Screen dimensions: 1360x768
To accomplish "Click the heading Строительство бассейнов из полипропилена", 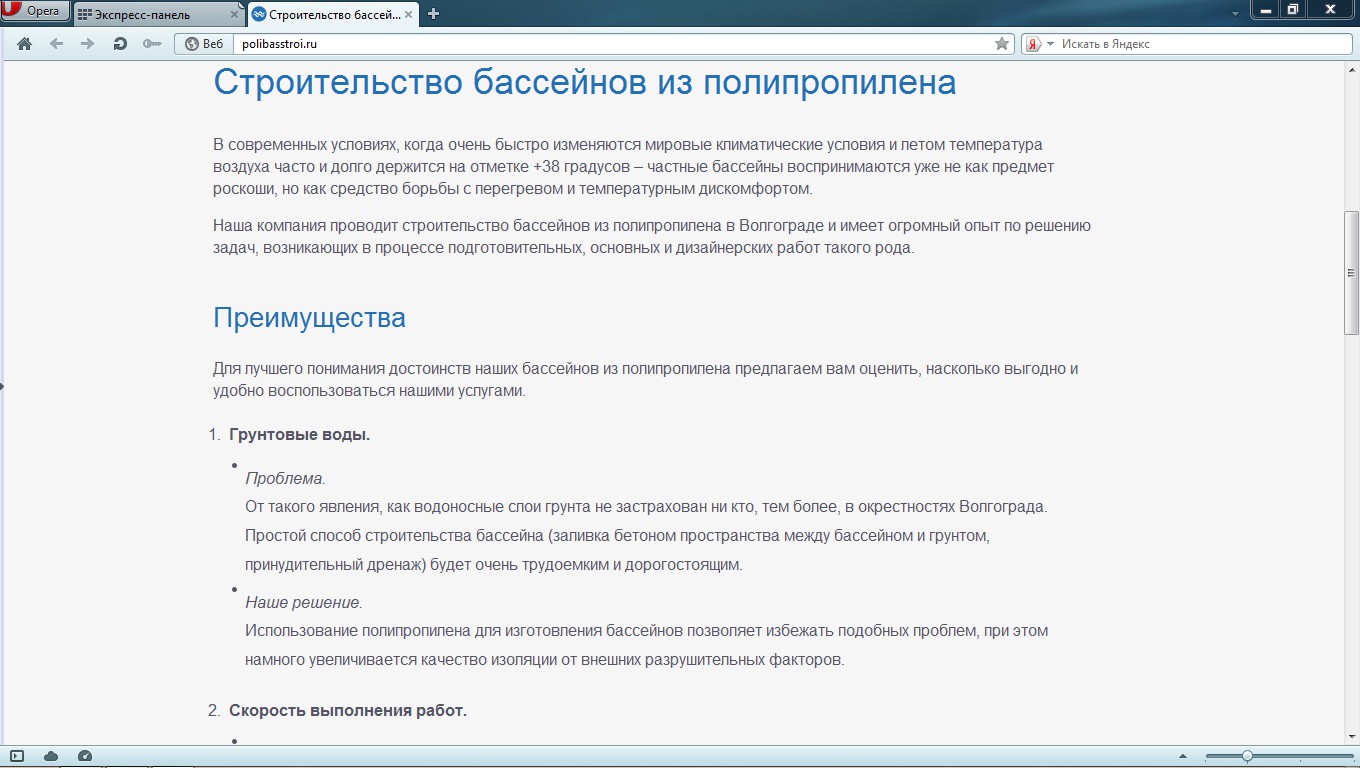I will click(x=585, y=82).
